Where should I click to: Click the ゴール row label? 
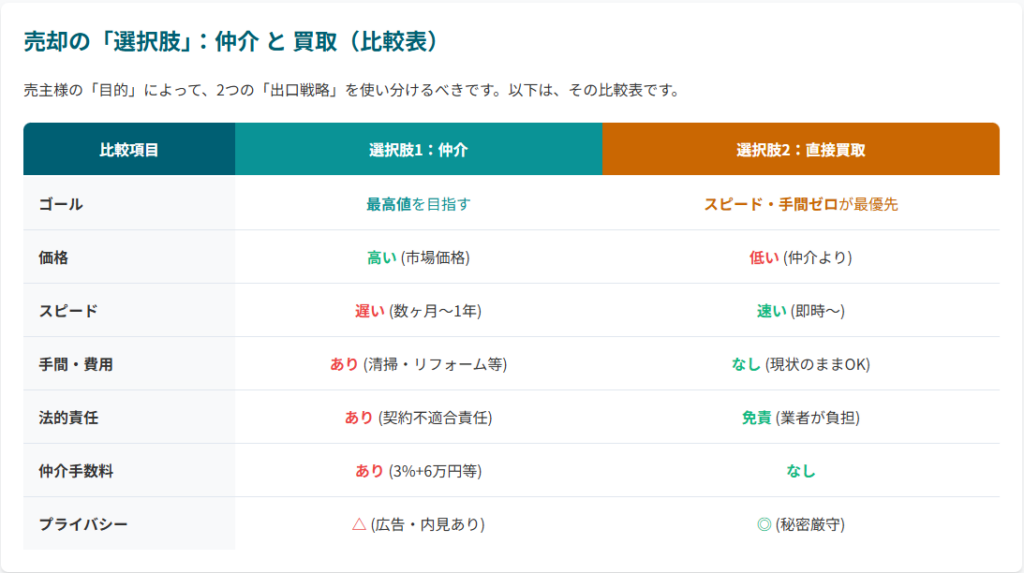(x=60, y=204)
